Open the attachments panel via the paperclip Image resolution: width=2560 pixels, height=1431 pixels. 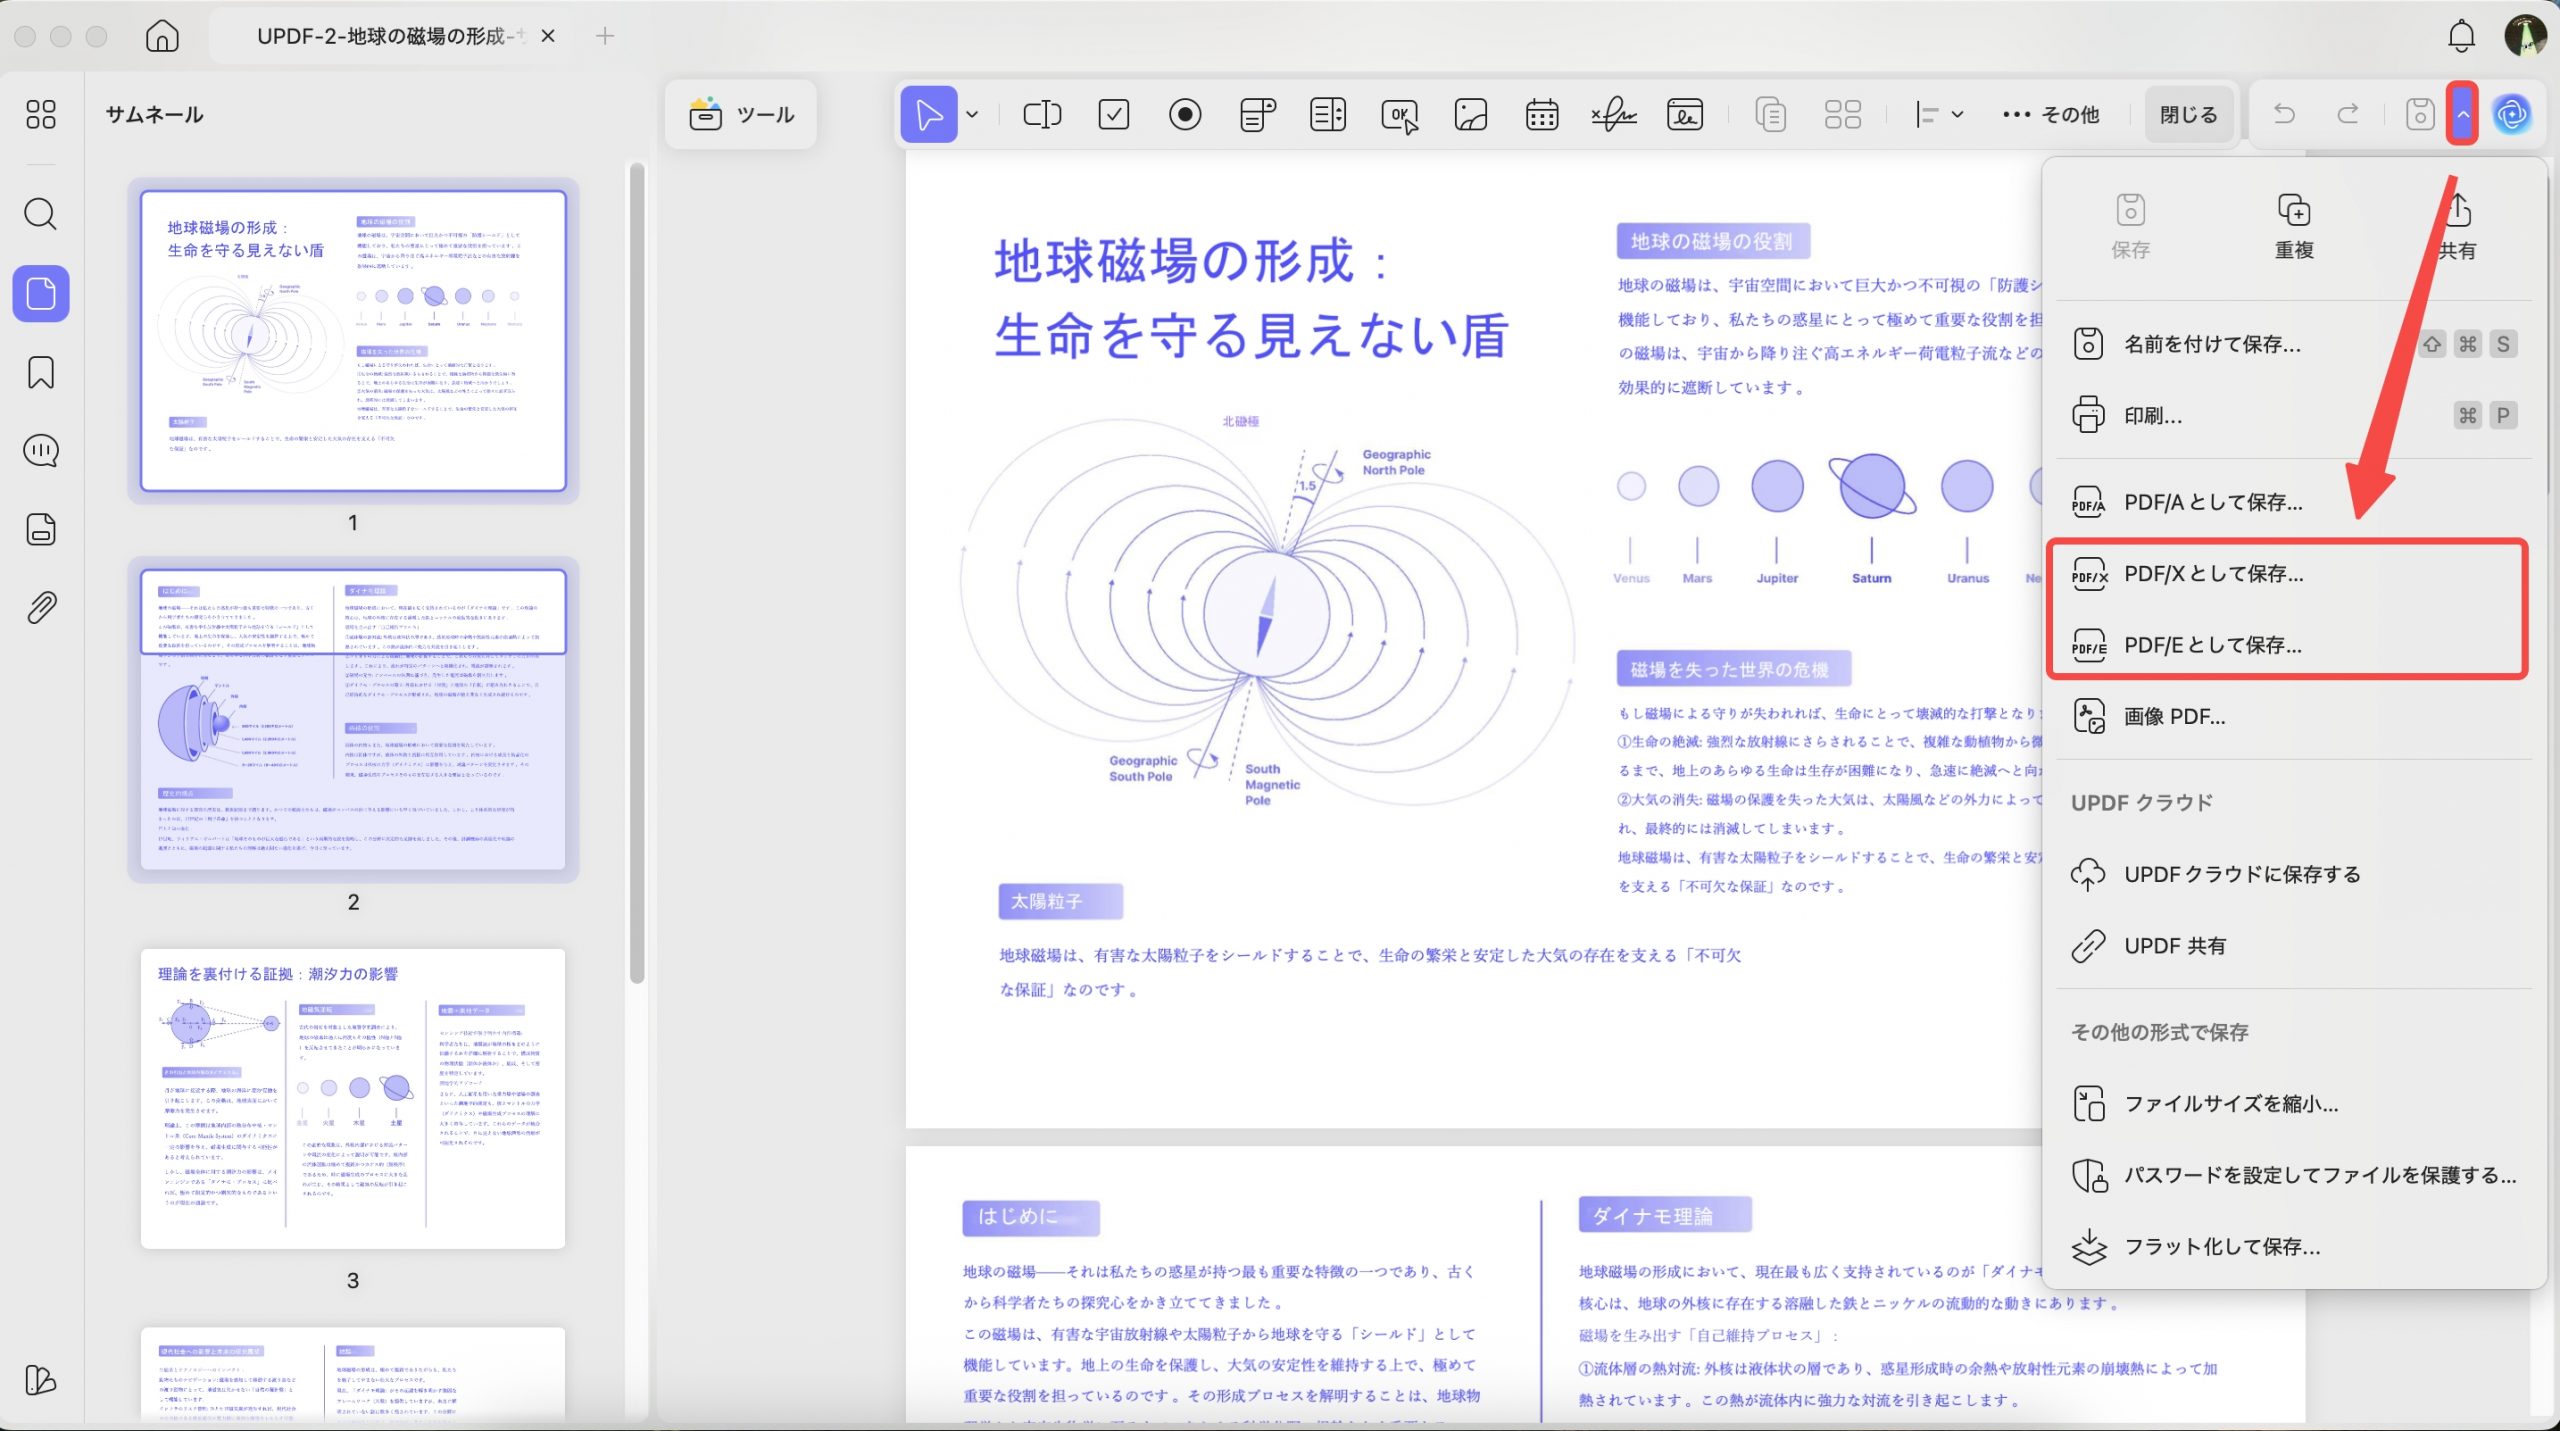pos(40,608)
